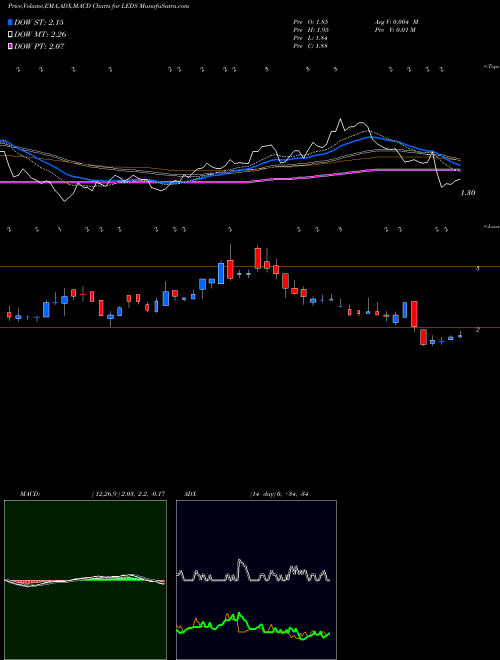The width and height of the screenshot is (500, 660).
Task: Click the 'Pre V: 0.01 M' volume text
Action: point(395,30)
